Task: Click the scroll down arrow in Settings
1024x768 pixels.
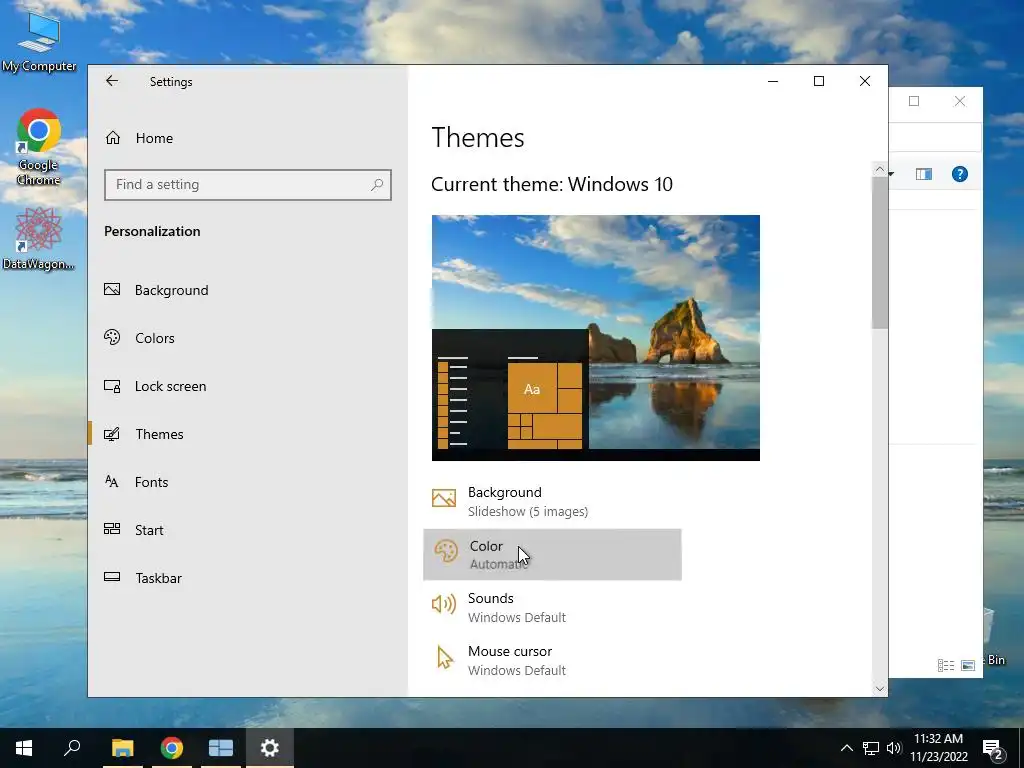Action: click(x=879, y=688)
